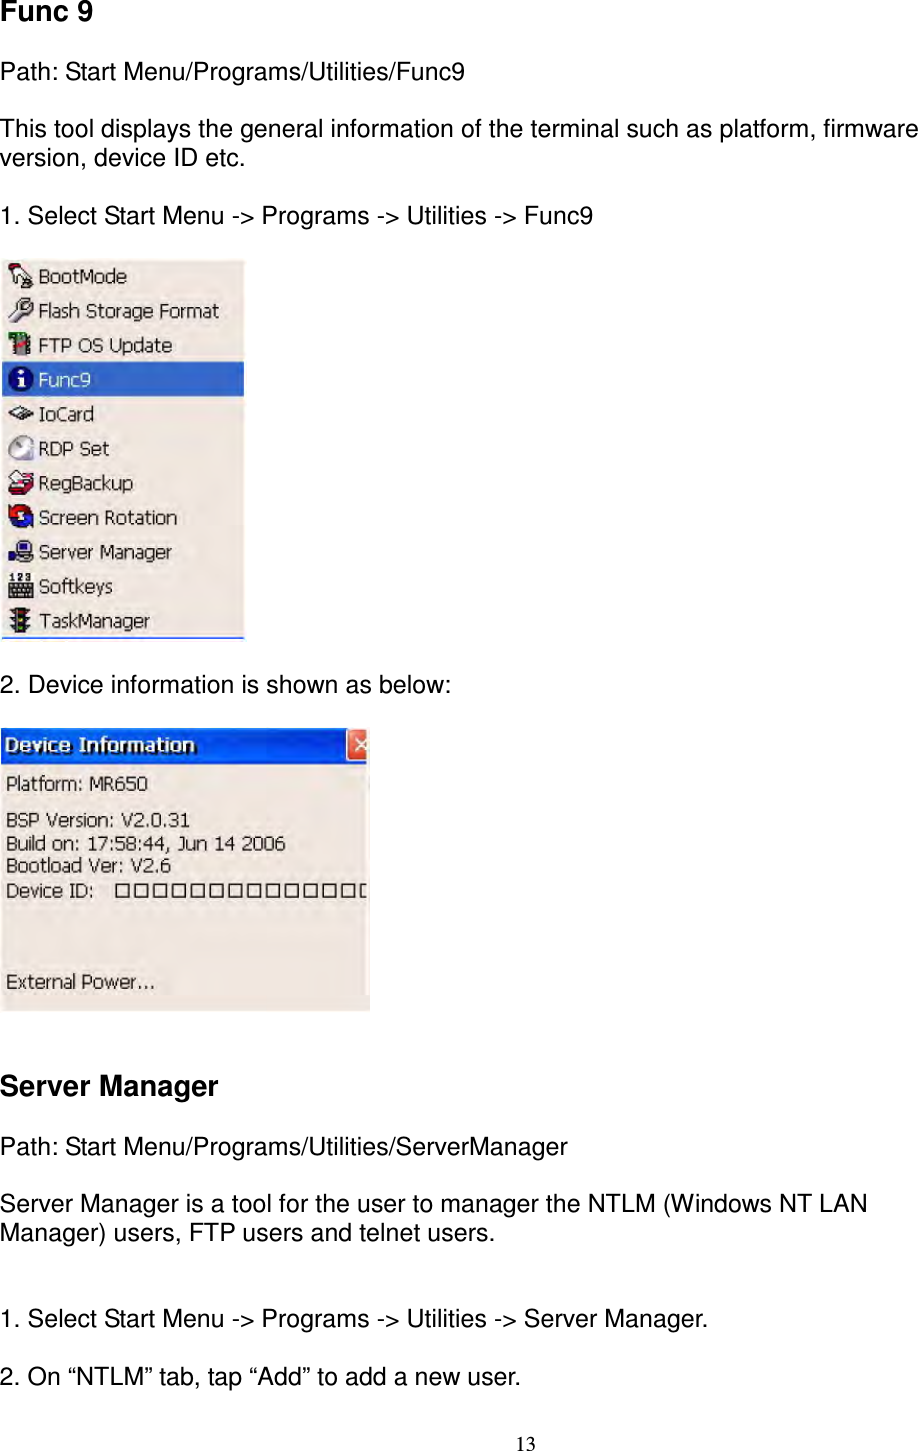
Task: Open the IoCard utility
Action: coord(22,413)
